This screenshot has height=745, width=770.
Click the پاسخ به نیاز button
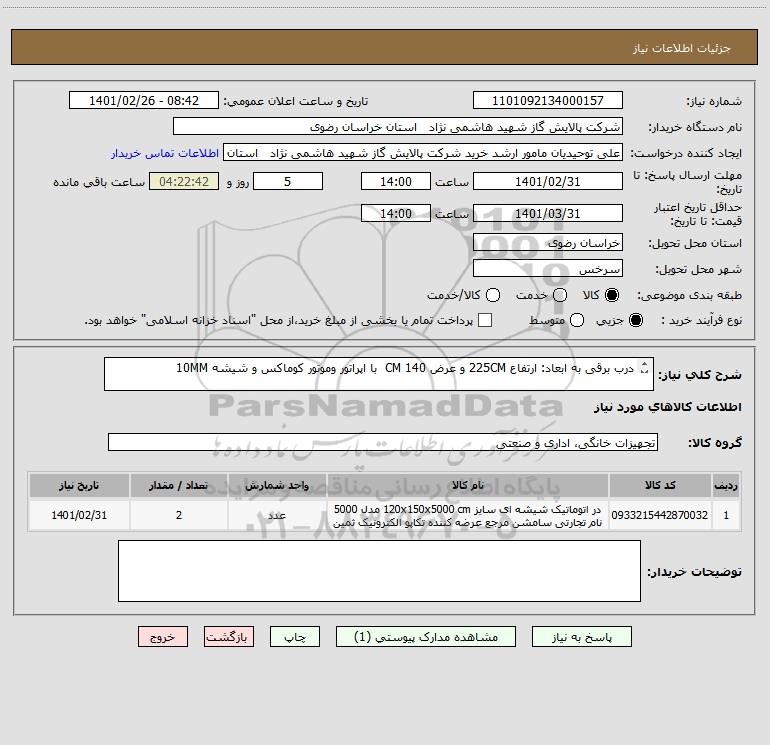(583, 636)
